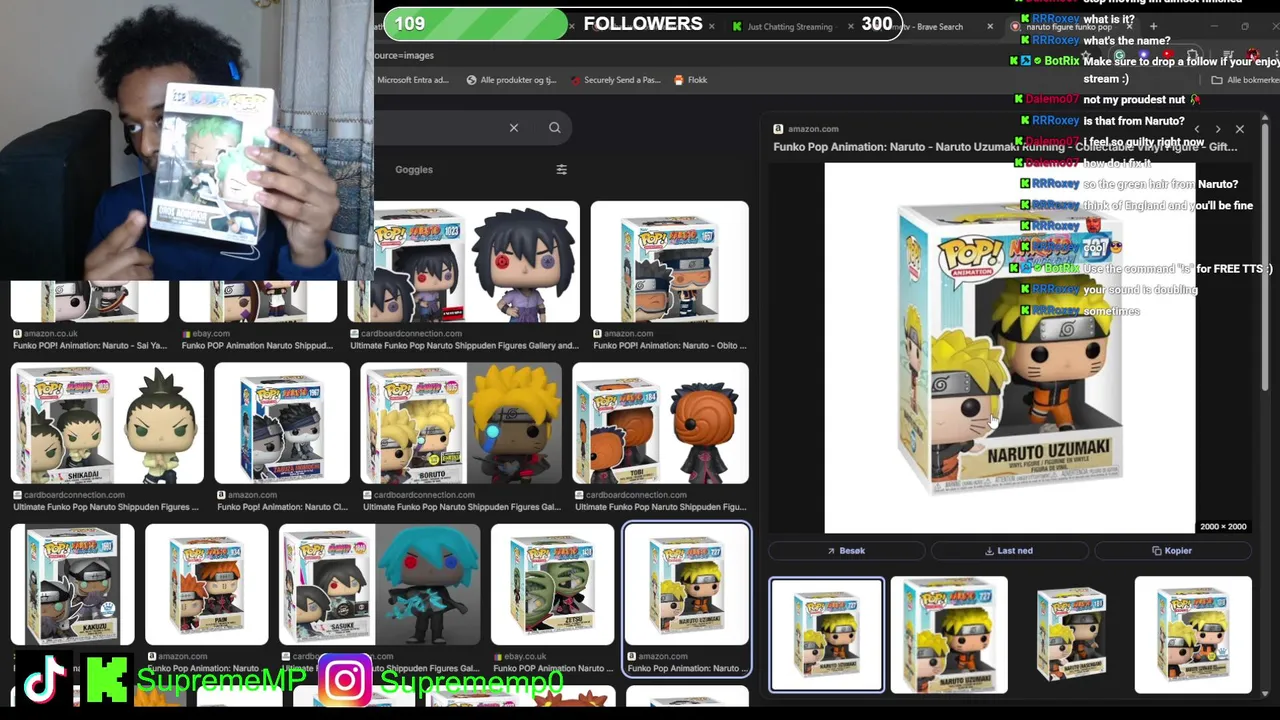Open the Pain Funko image result
The image size is (1280, 720).
click(207, 585)
